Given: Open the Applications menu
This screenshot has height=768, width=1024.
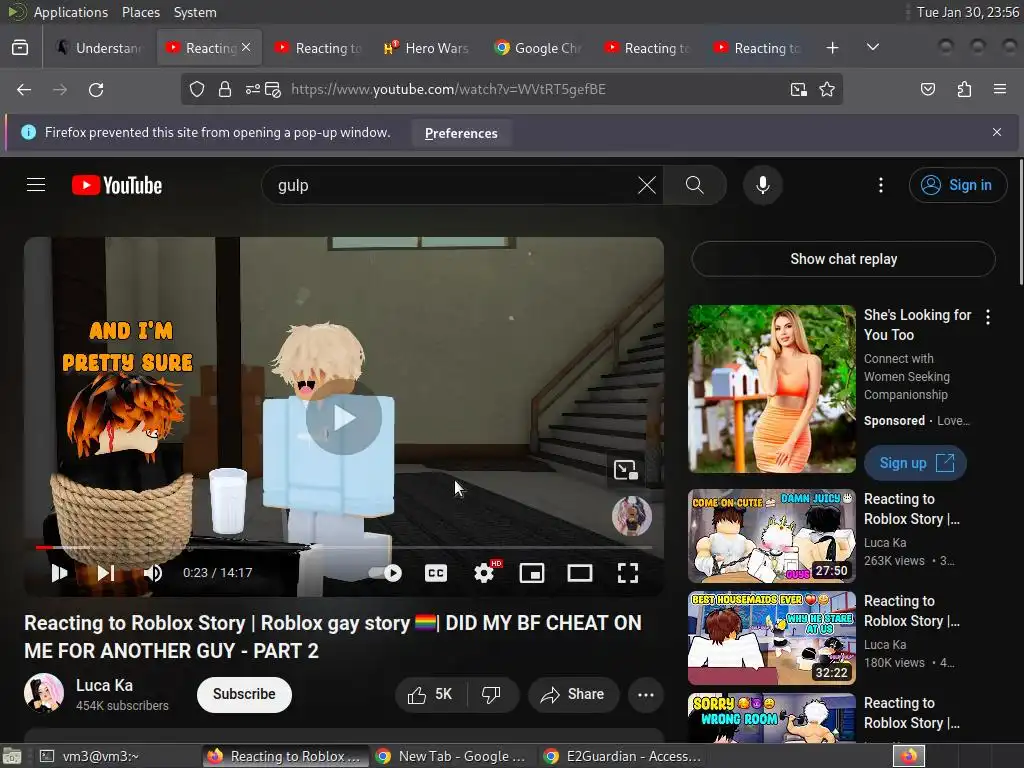Looking at the screenshot, I should tap(71, 12).
